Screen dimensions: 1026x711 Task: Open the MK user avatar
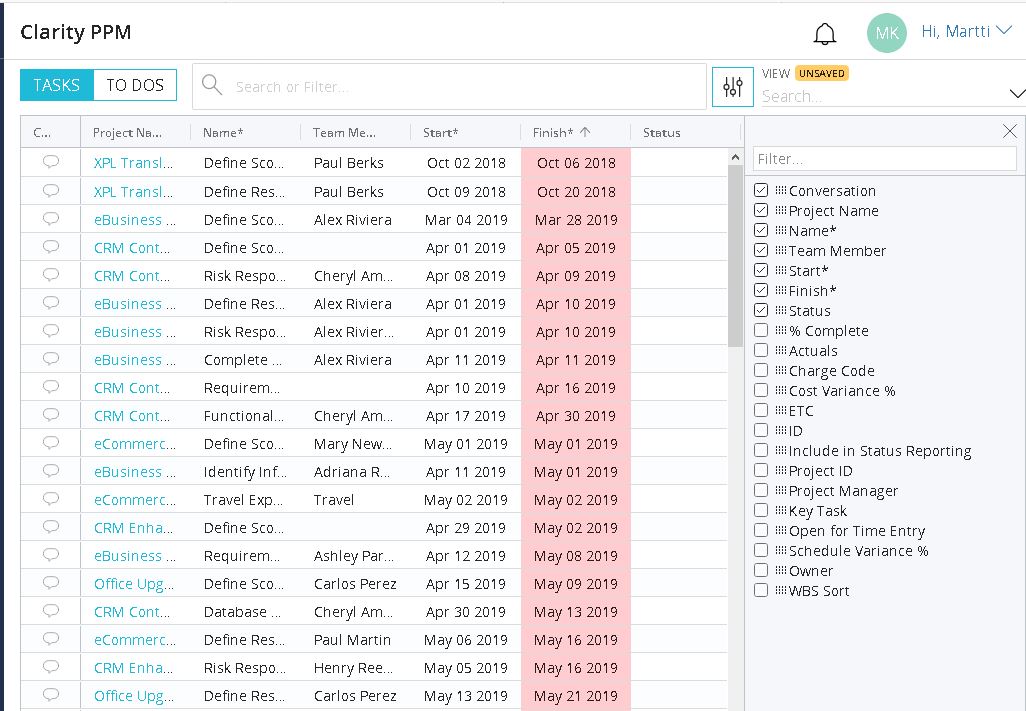pos(886,31)
